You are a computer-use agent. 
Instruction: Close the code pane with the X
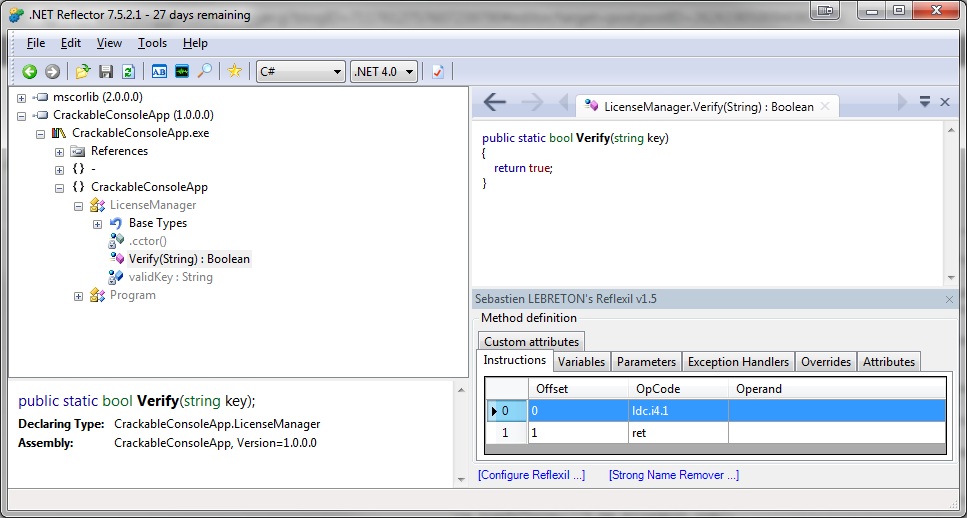tap(945, 102)
